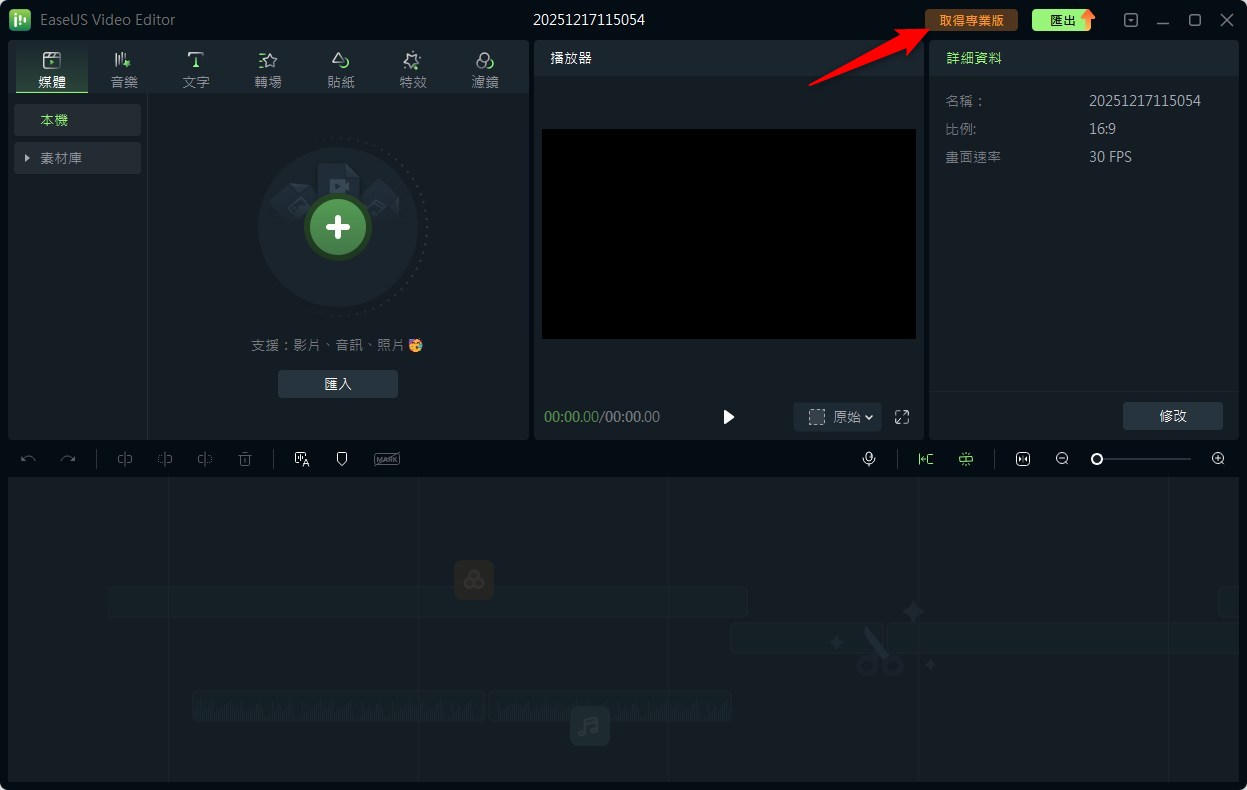The height and width of the screenshot is (790, 1247).
Task: Click the MARK watermark icon
Action: coord(387,459)
